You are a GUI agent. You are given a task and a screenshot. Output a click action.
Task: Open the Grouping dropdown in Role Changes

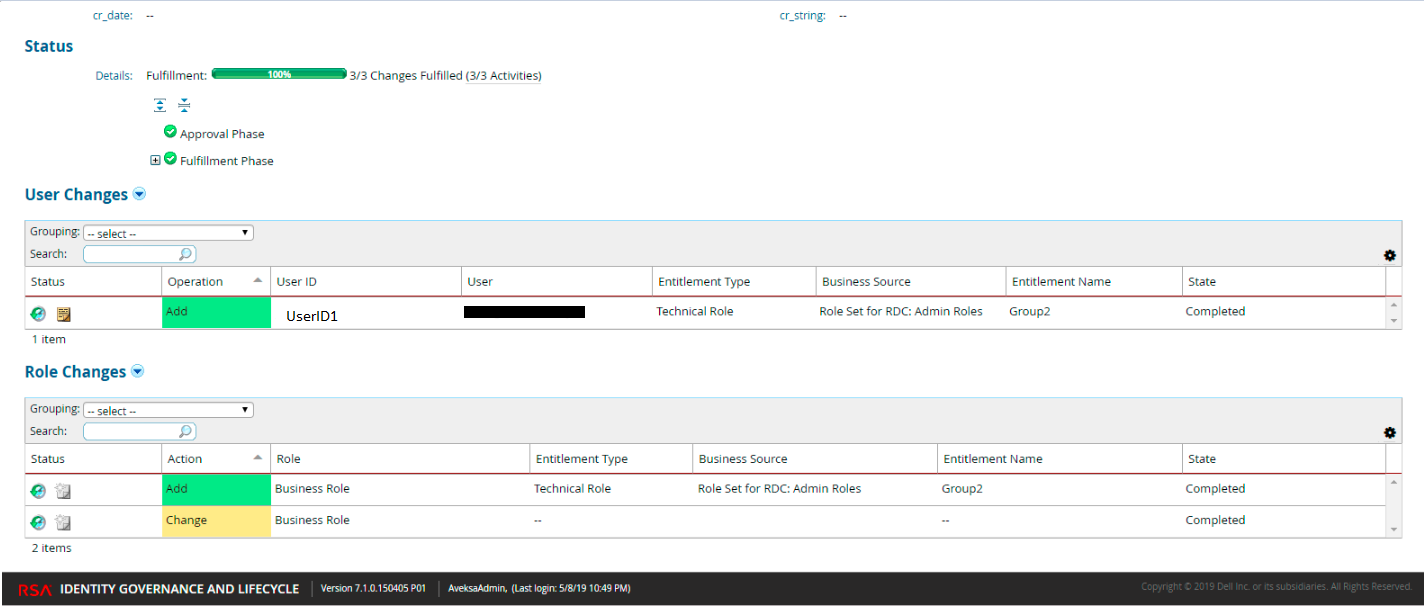(167, 409)
